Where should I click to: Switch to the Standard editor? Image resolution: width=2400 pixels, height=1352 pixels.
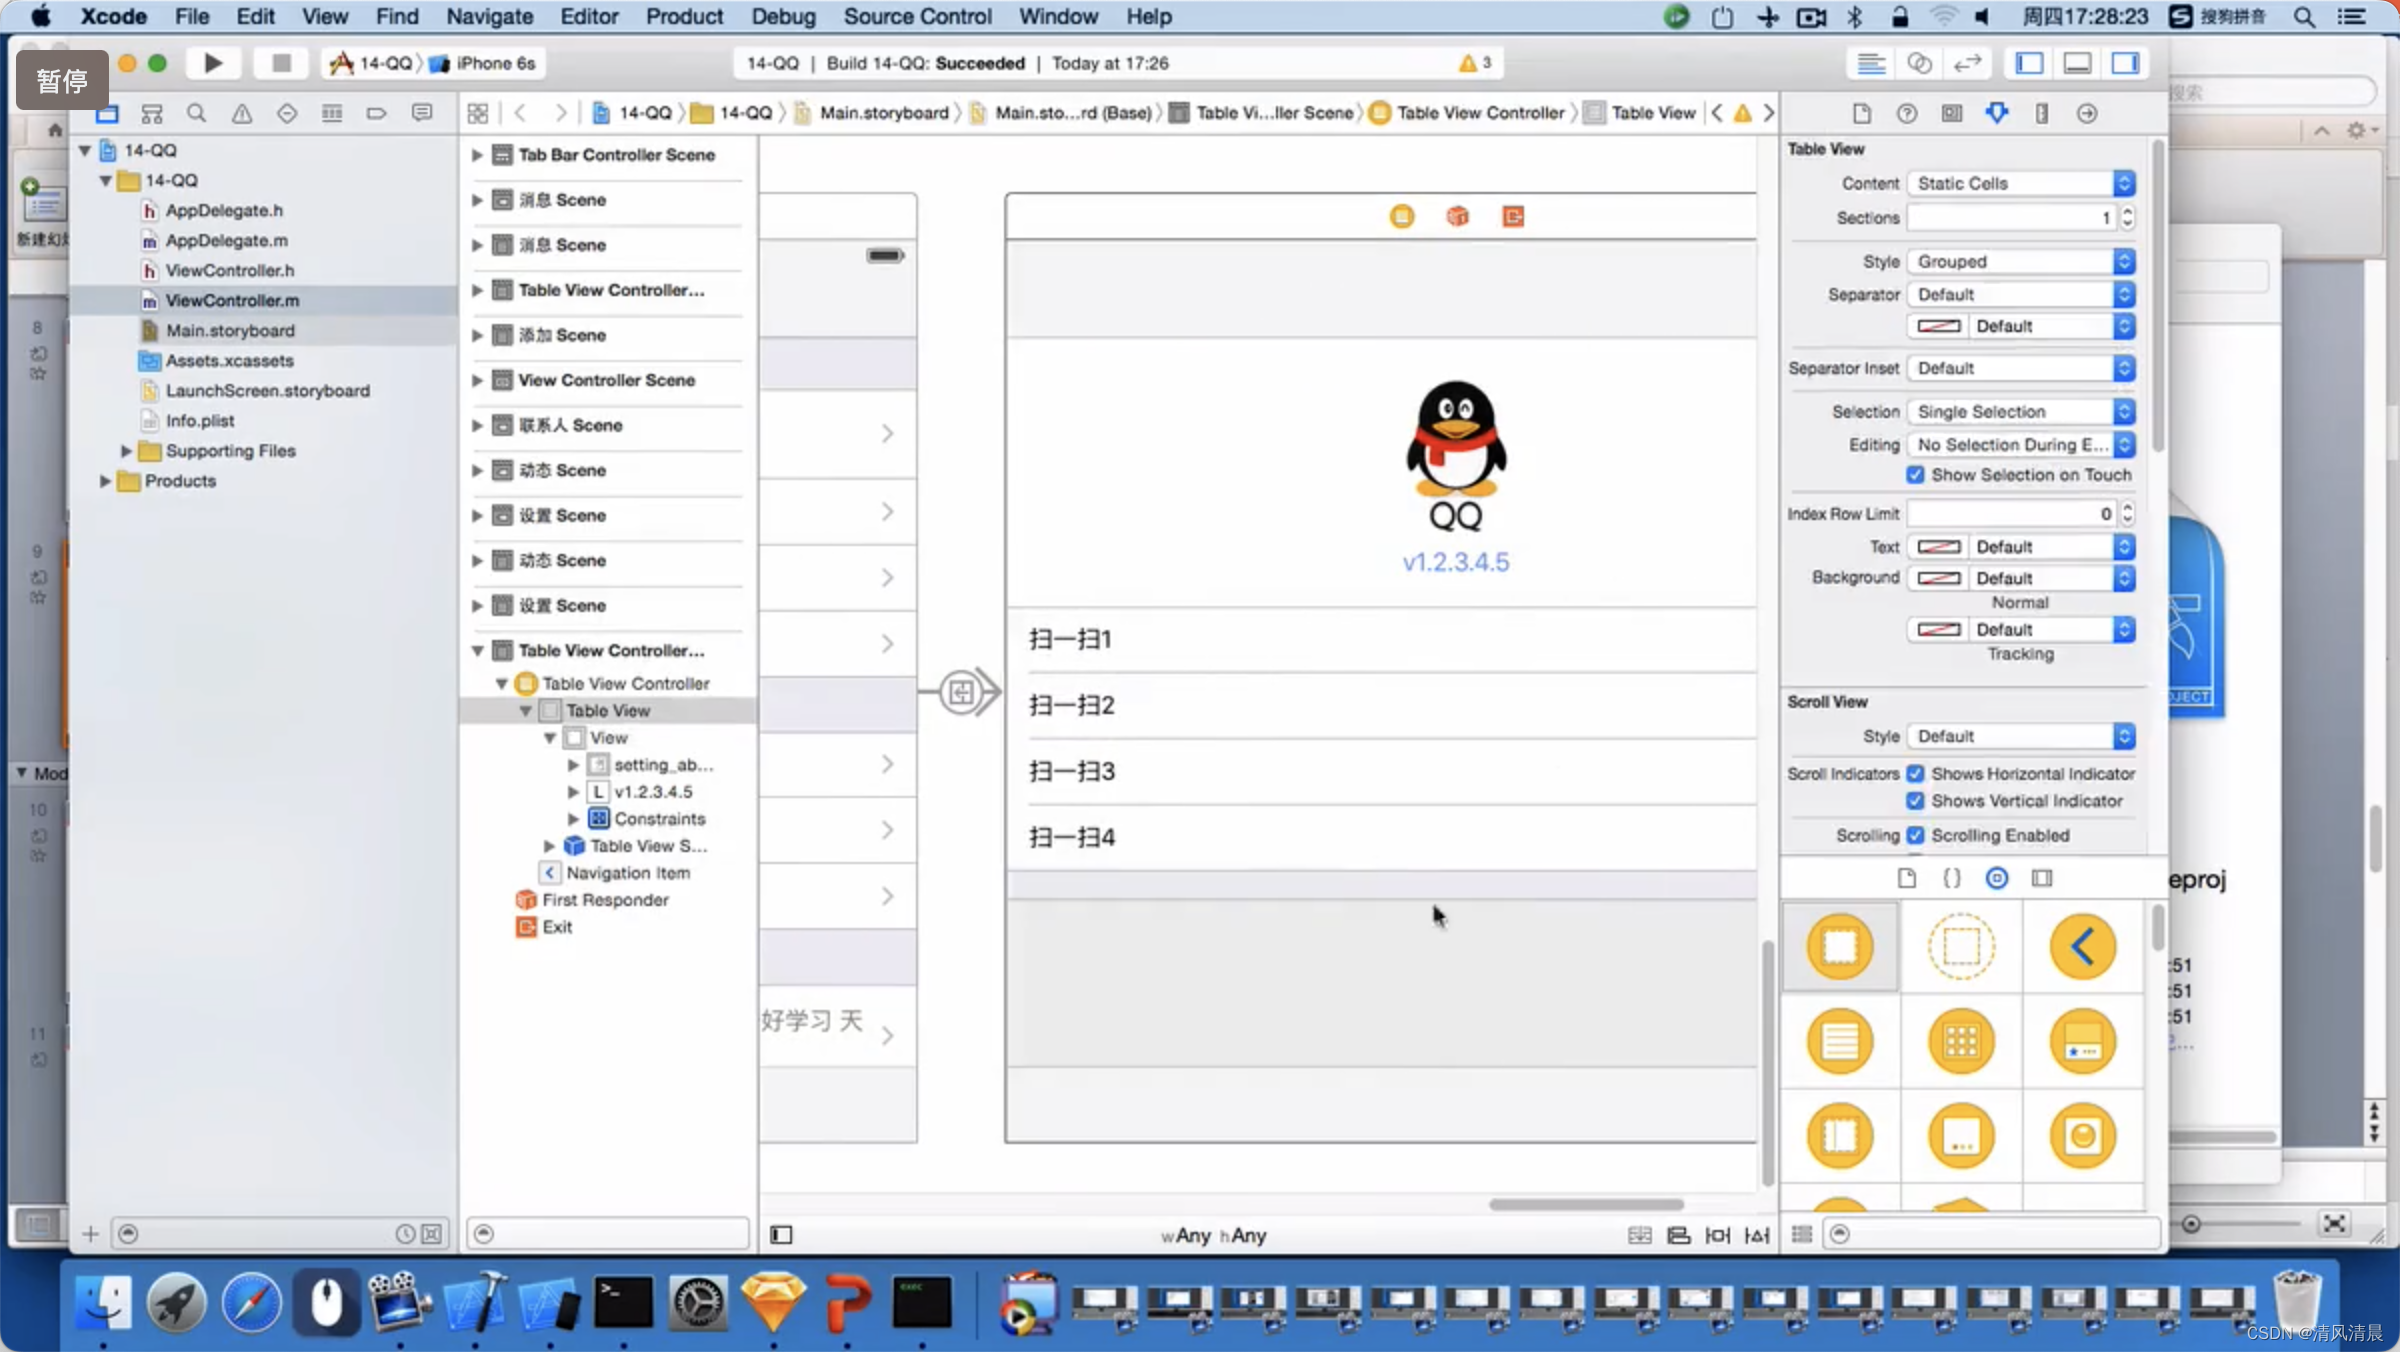(x=1871, y=63)
